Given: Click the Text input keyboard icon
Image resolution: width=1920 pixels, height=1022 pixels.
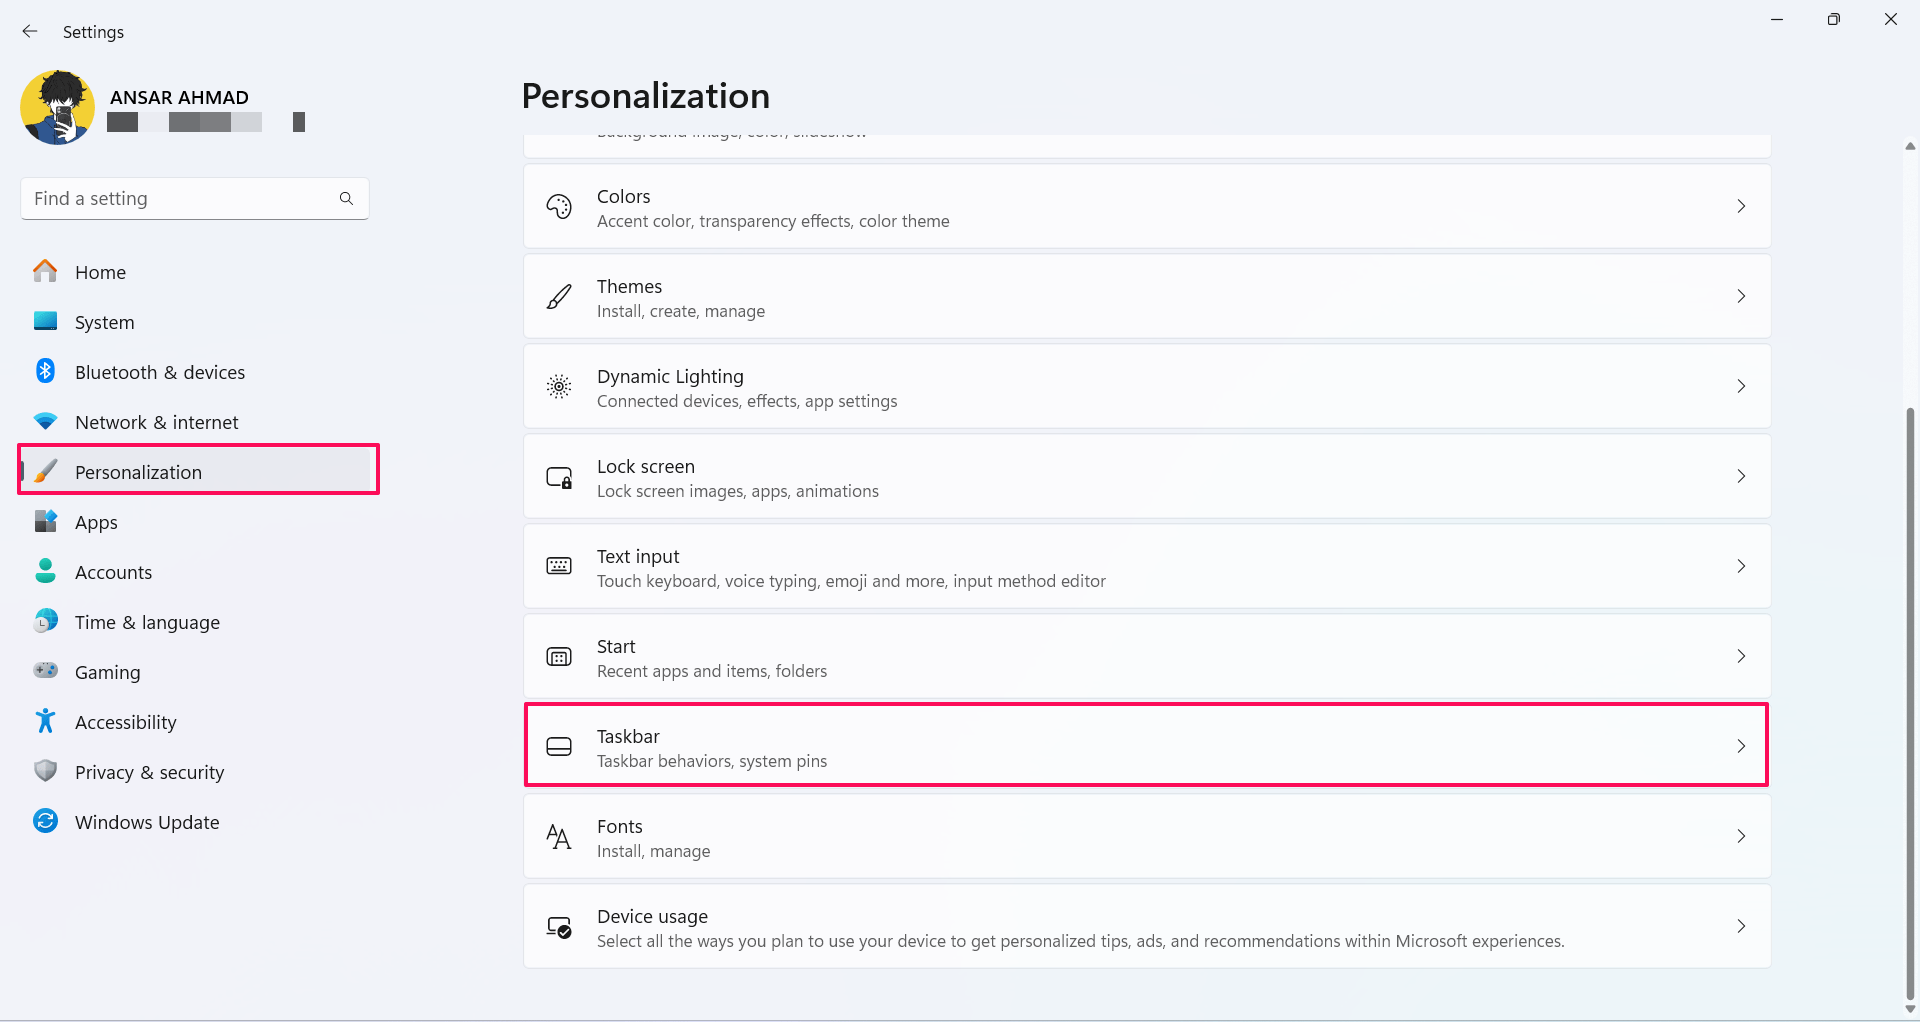Looking at the screenshot, I should click(559, 566).
